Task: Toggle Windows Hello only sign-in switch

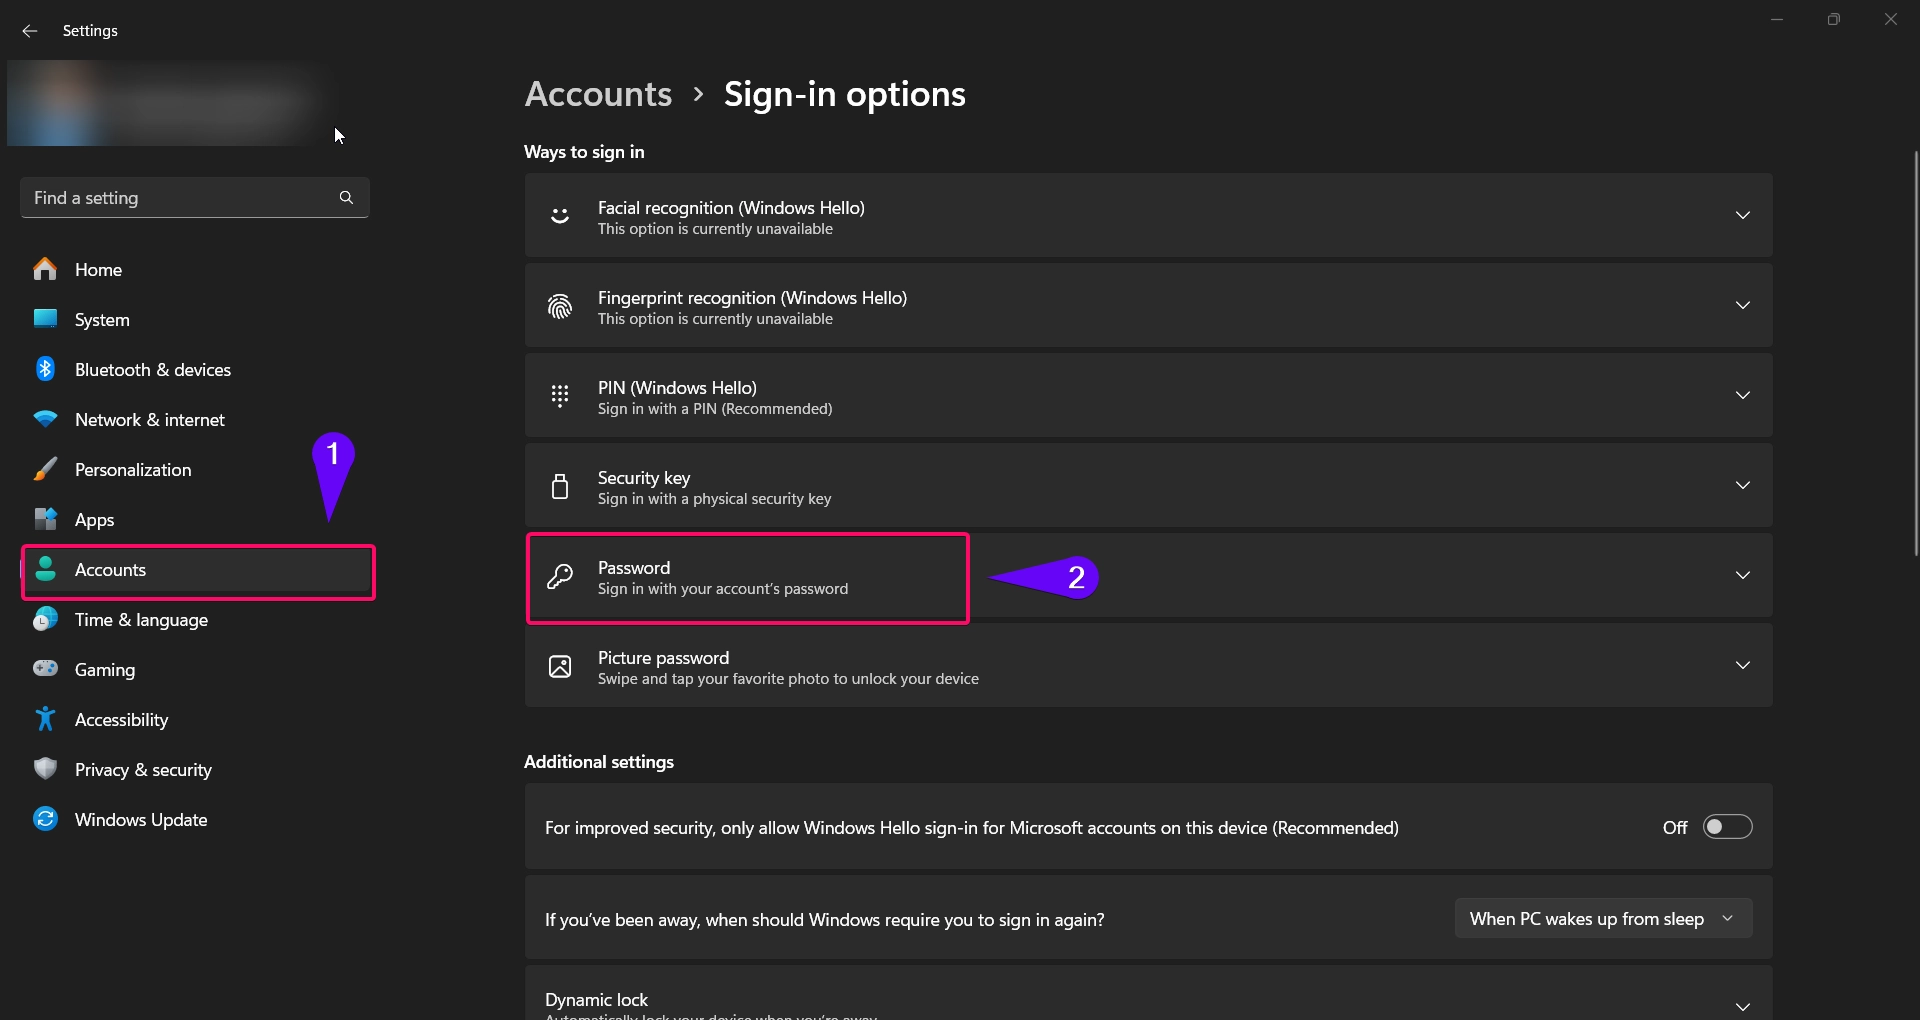Action: tap(1728, 827)
